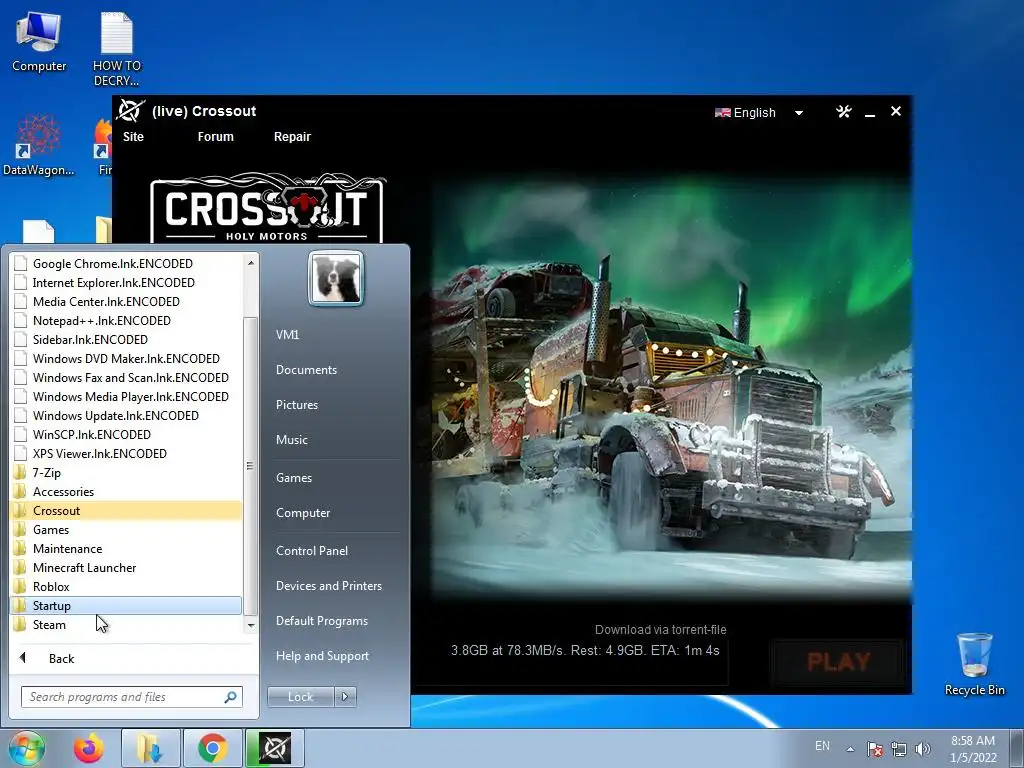Open Games from Start menu right pane
1024x768 pixels.
[x=294, y=477]
